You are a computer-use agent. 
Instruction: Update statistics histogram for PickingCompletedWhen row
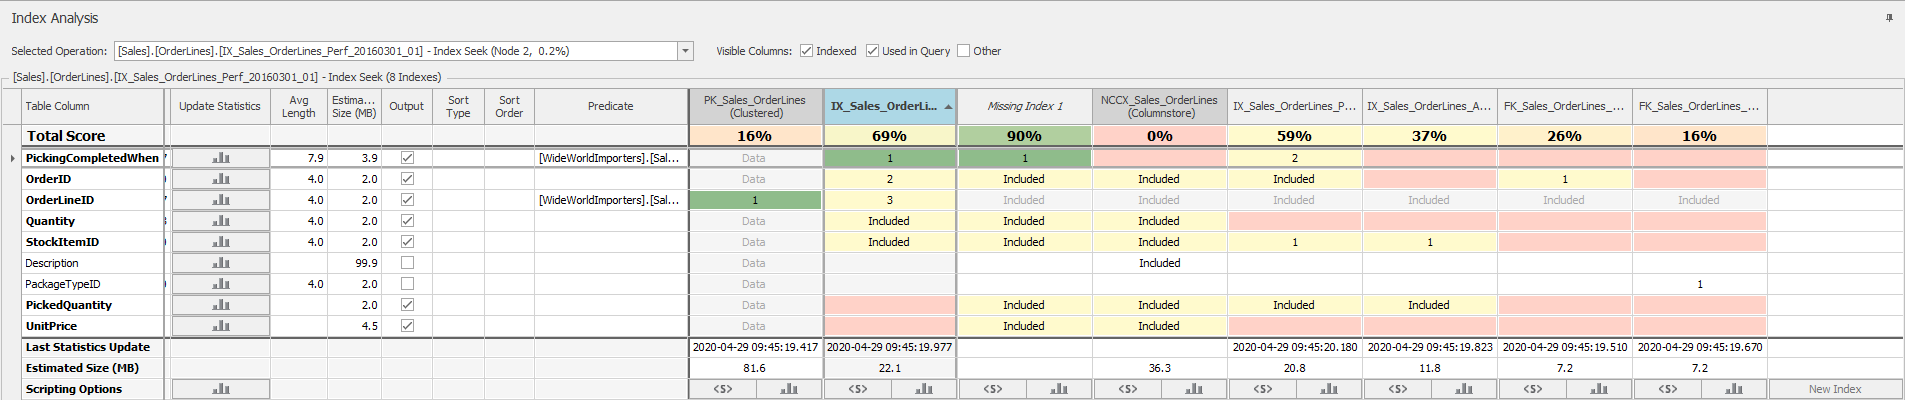tap(221, 158)
